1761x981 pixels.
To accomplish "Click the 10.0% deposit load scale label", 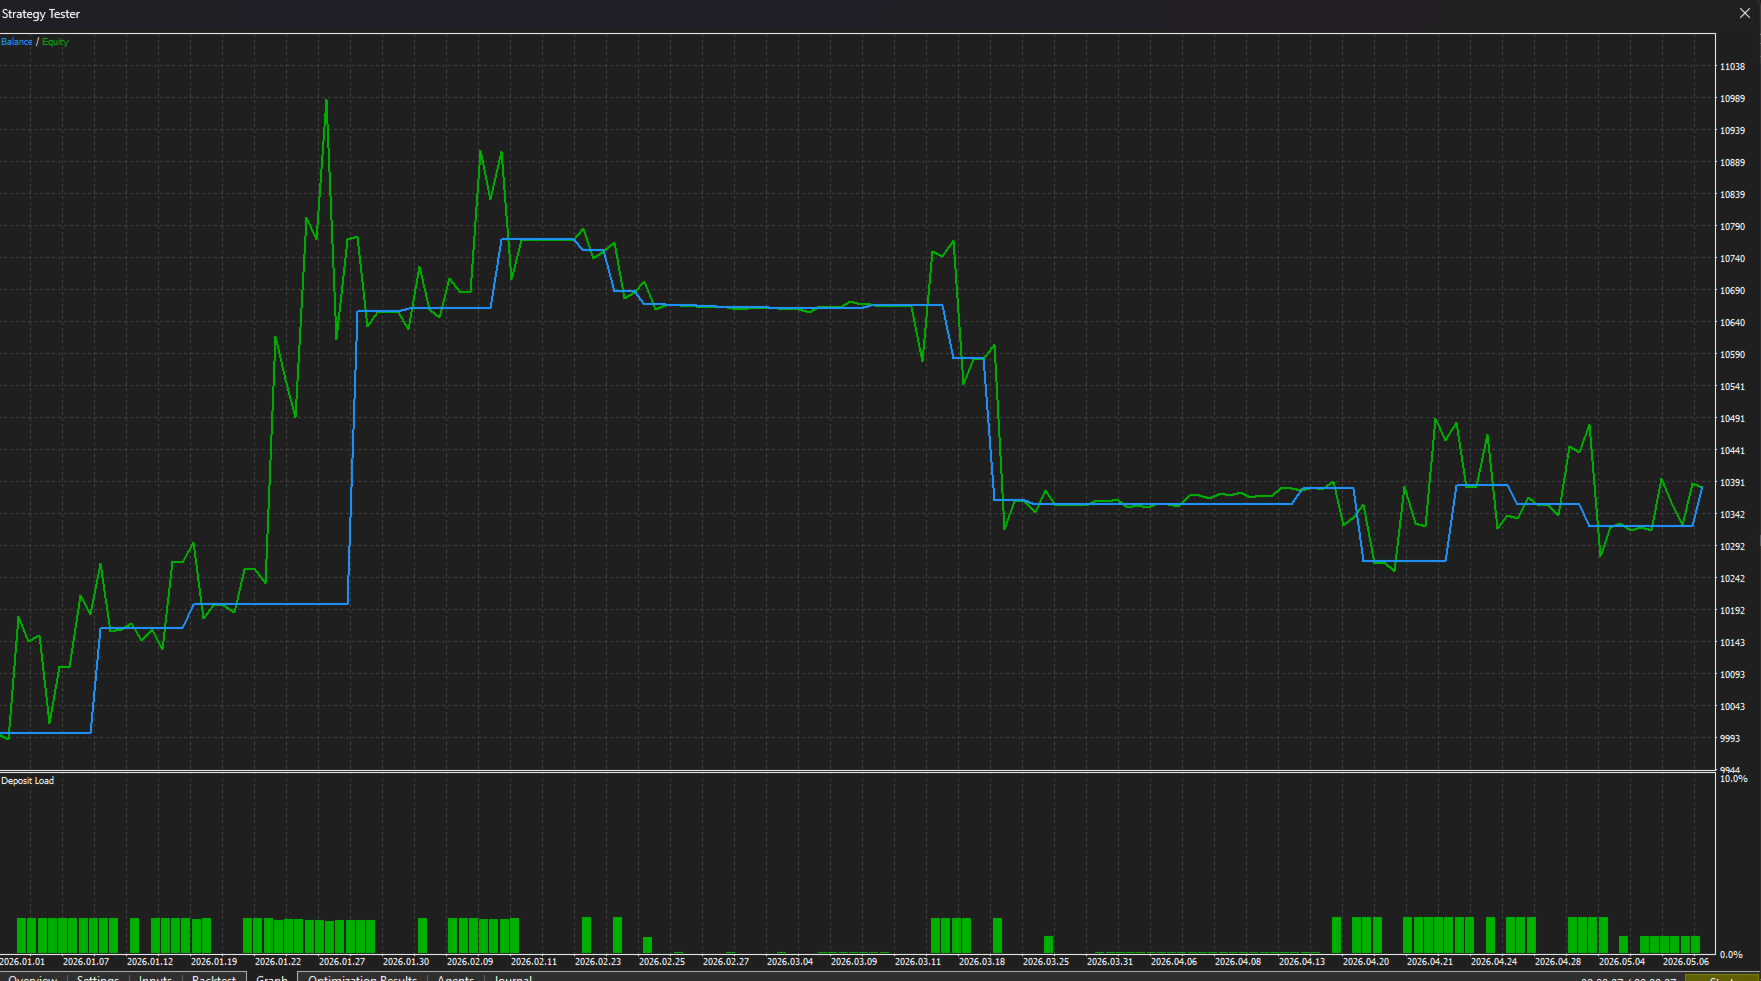I will click(1734, 778).
